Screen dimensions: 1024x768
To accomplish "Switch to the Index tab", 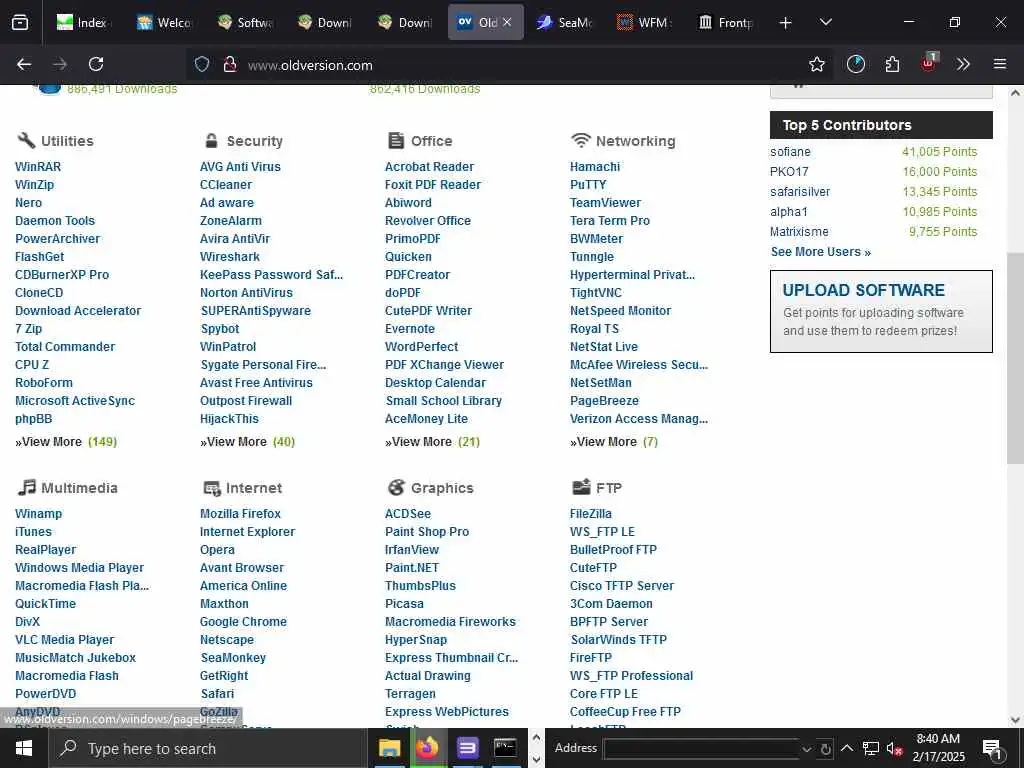I will (84, 23).
